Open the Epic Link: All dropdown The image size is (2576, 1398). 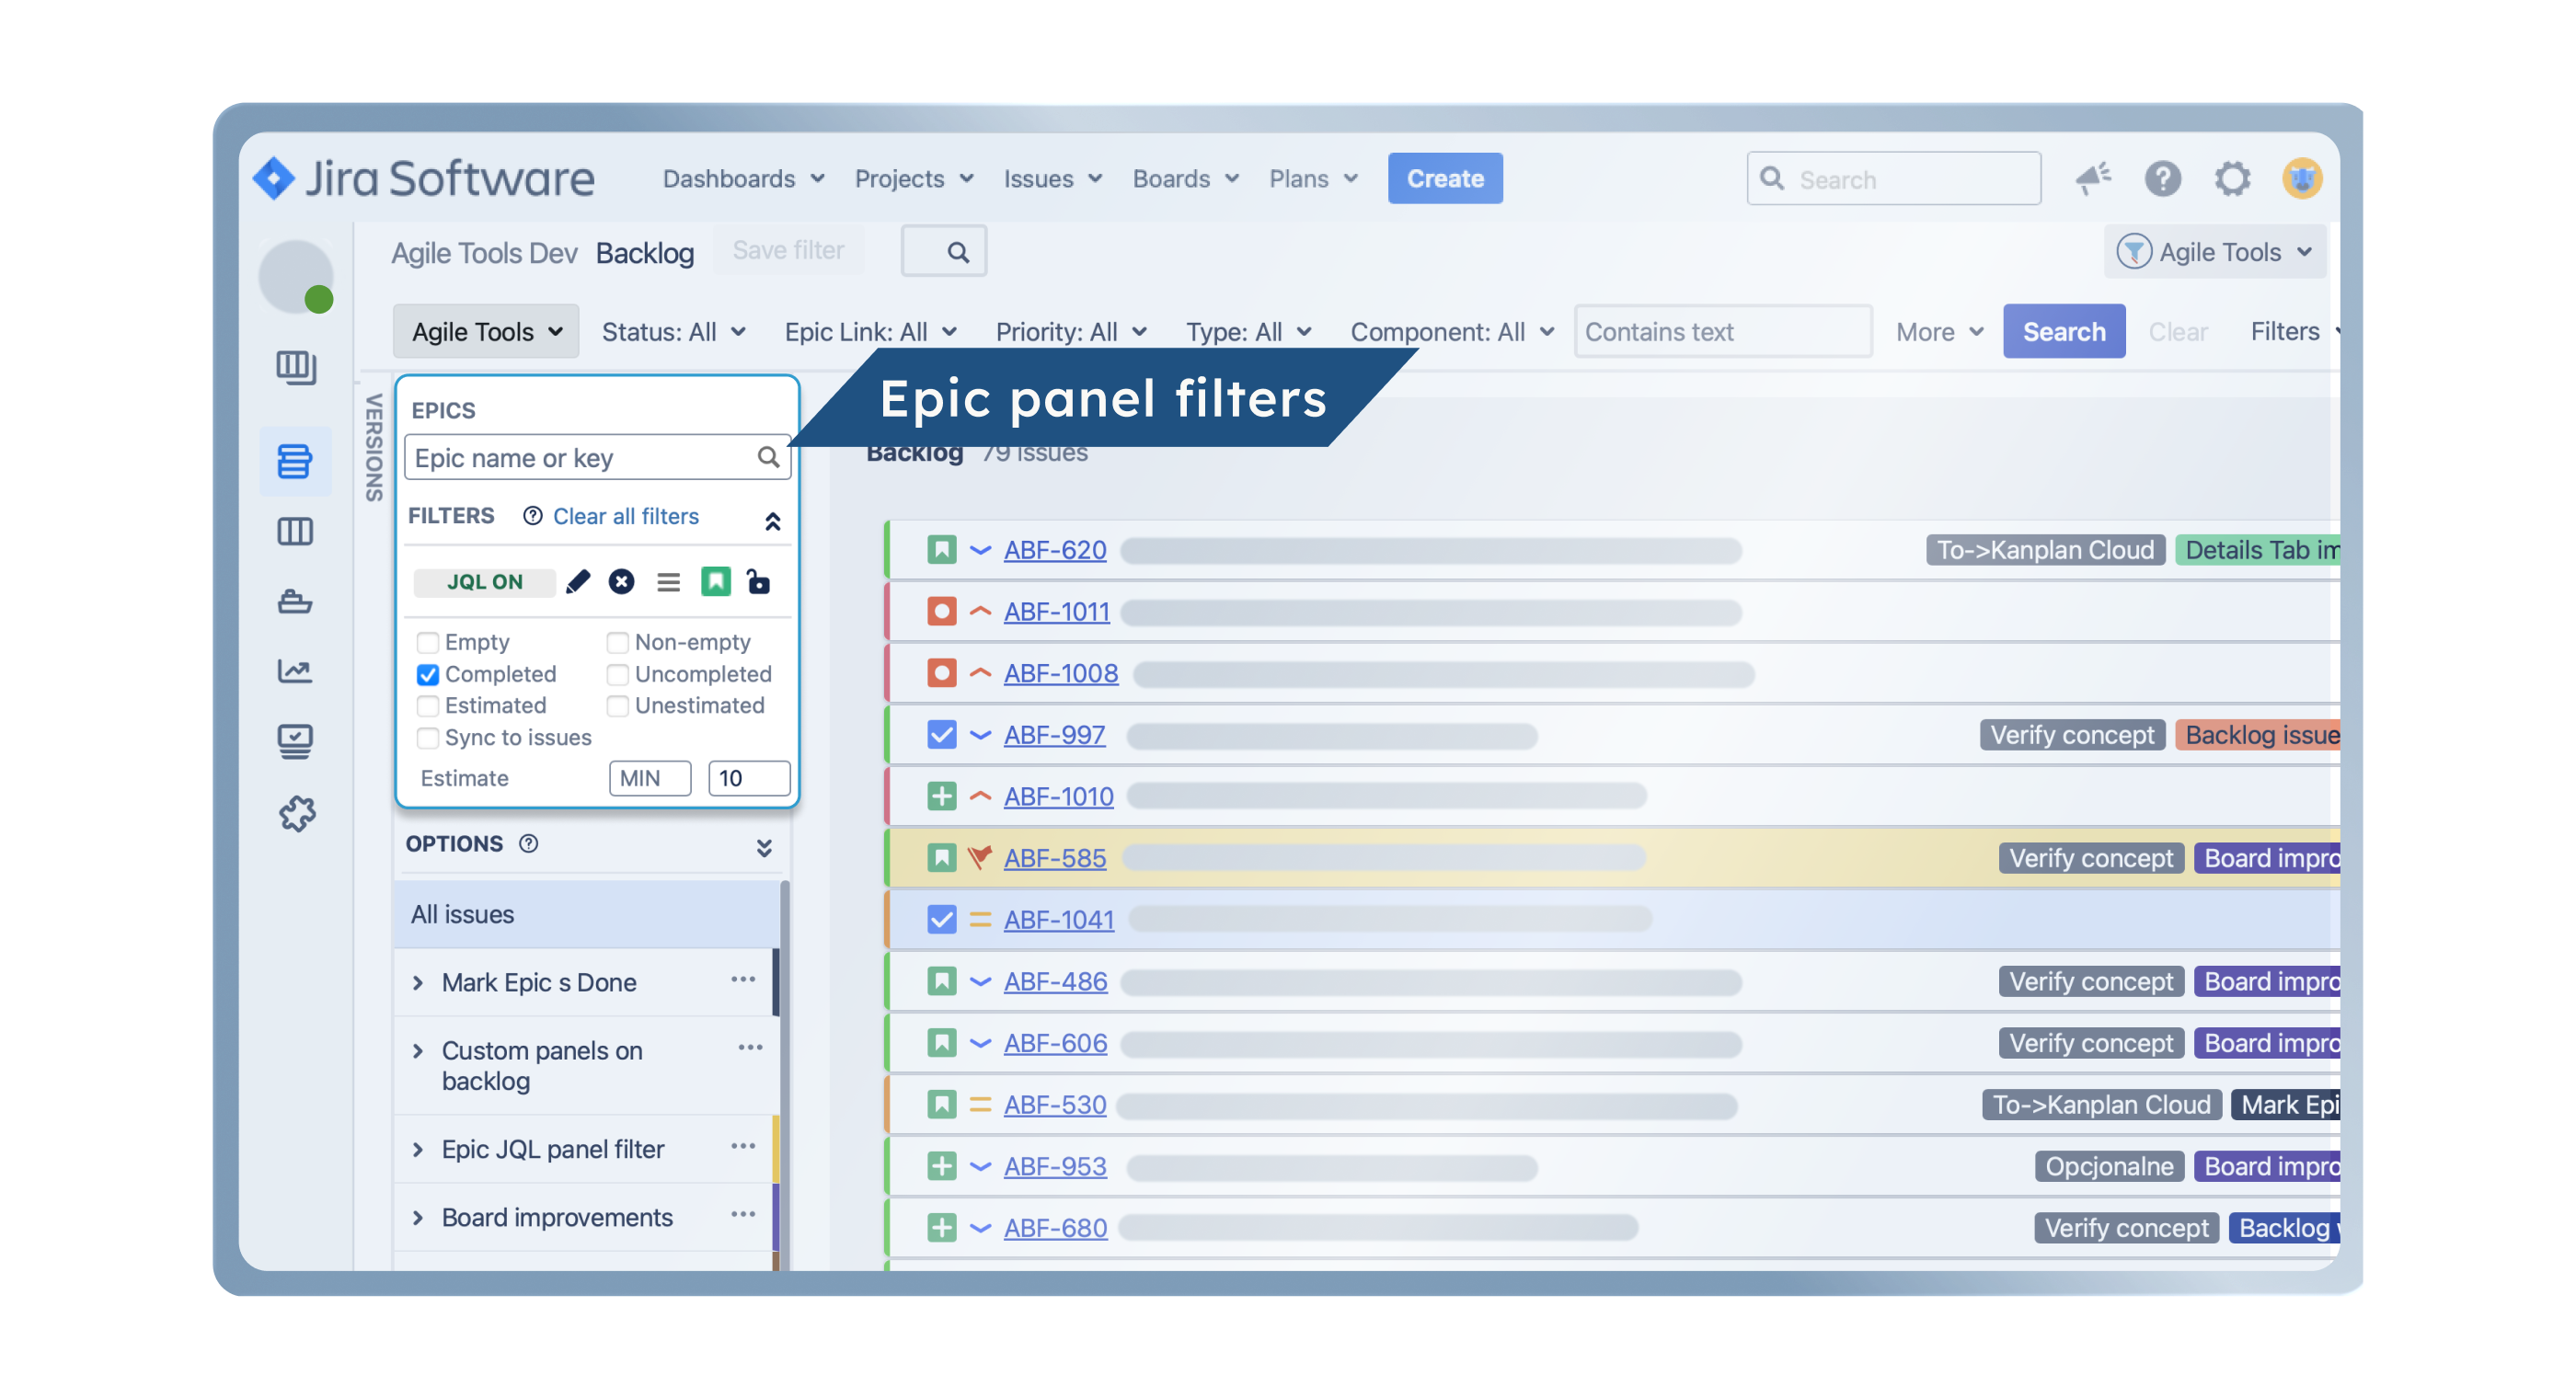pyautogui.click(x=870, y=331)
